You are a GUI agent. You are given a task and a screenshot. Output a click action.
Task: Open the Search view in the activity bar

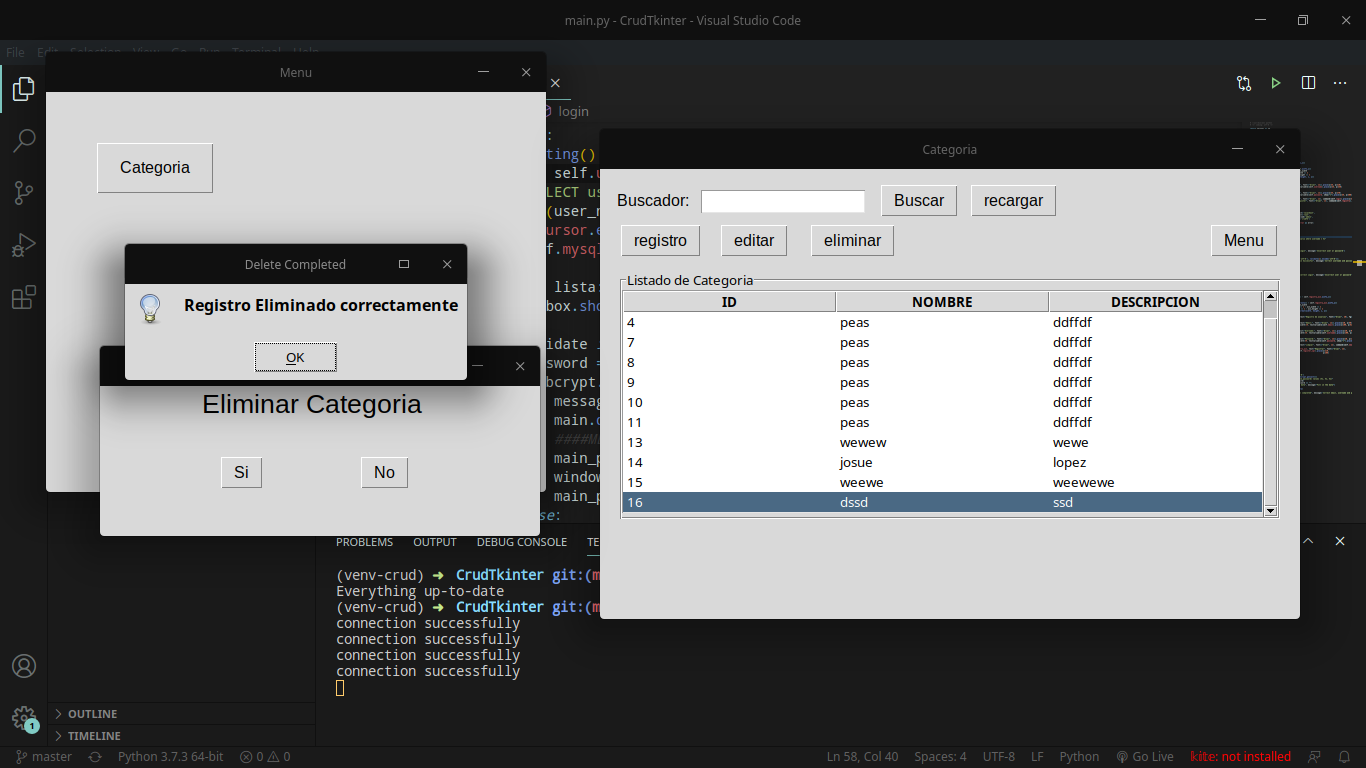[24, 141]
